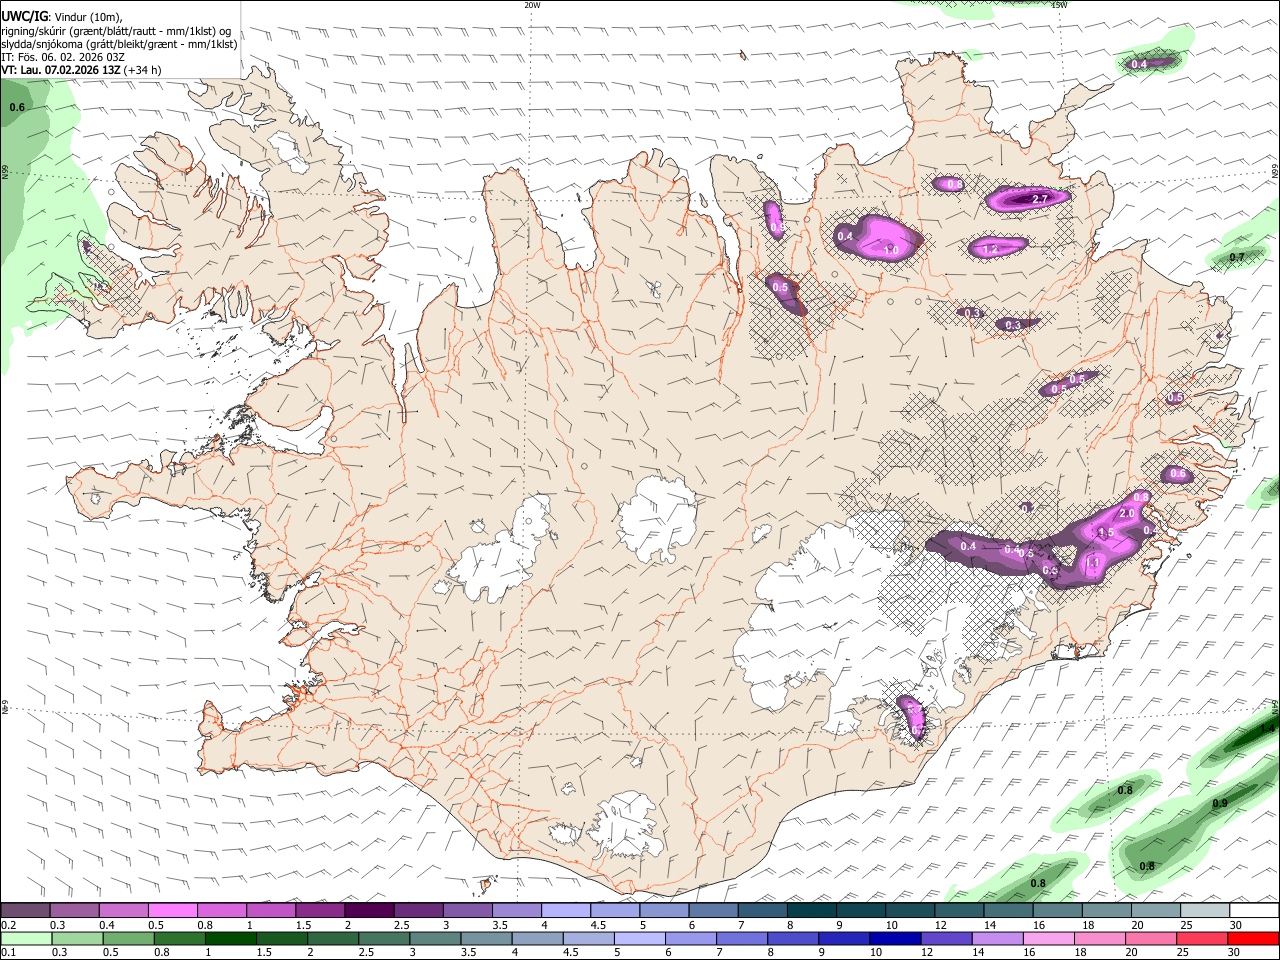The image size is (1280, 960).
Task: Click the 'VT: Lau. 07.02.2026 13Z' valid time
Action: [x=61, y=70]
